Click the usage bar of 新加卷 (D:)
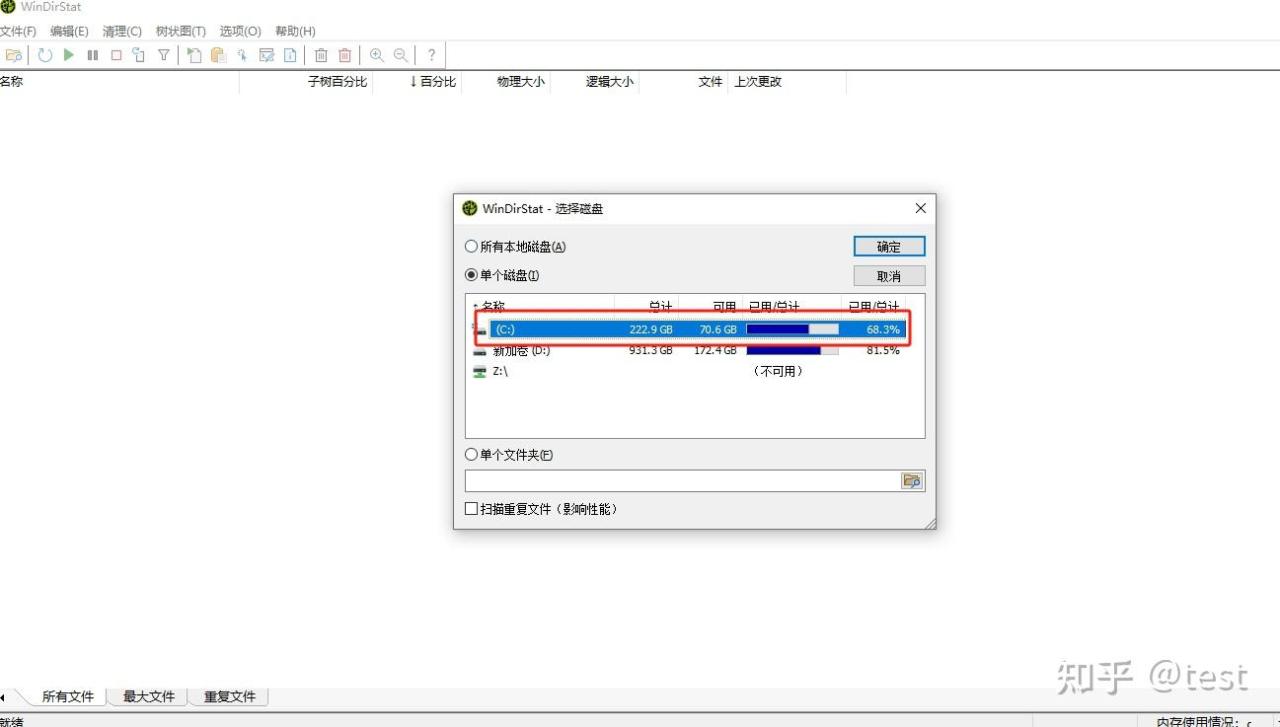This screenshot has height=727, width=1280. click(792, 351)
